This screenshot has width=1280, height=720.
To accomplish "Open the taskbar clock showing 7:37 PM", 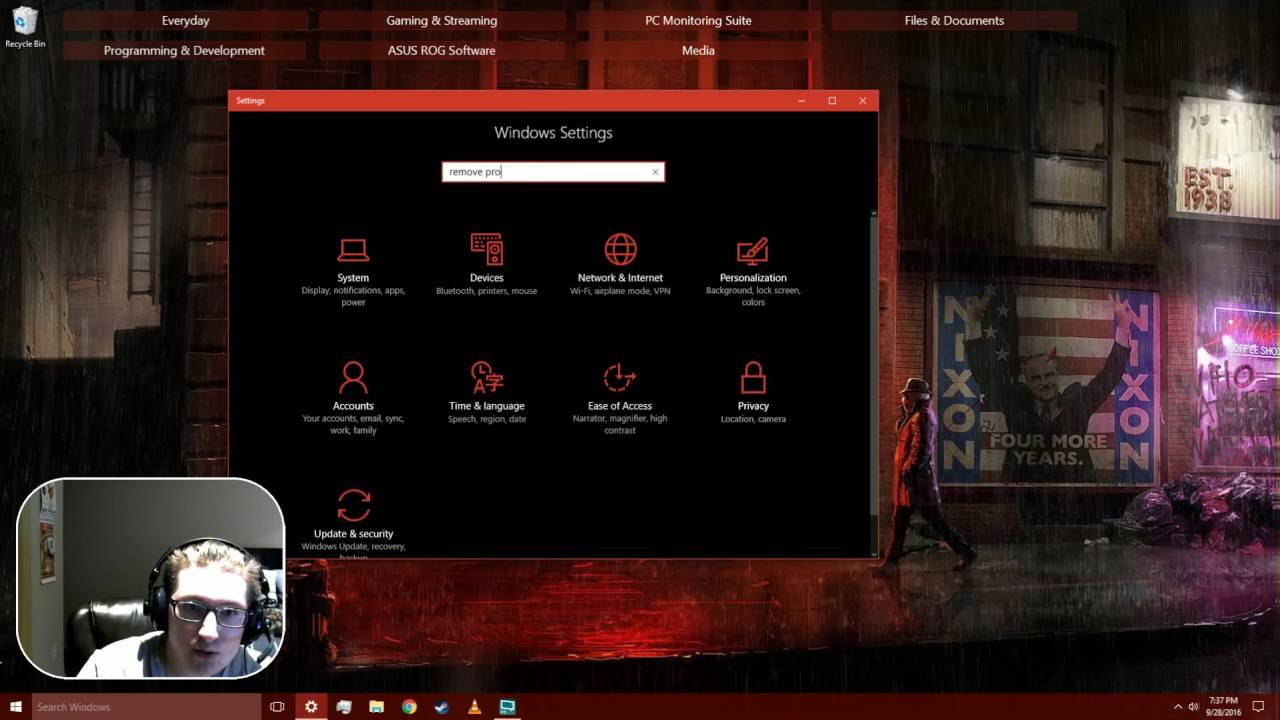I will pyautogui.click(x=1223, y=707).
